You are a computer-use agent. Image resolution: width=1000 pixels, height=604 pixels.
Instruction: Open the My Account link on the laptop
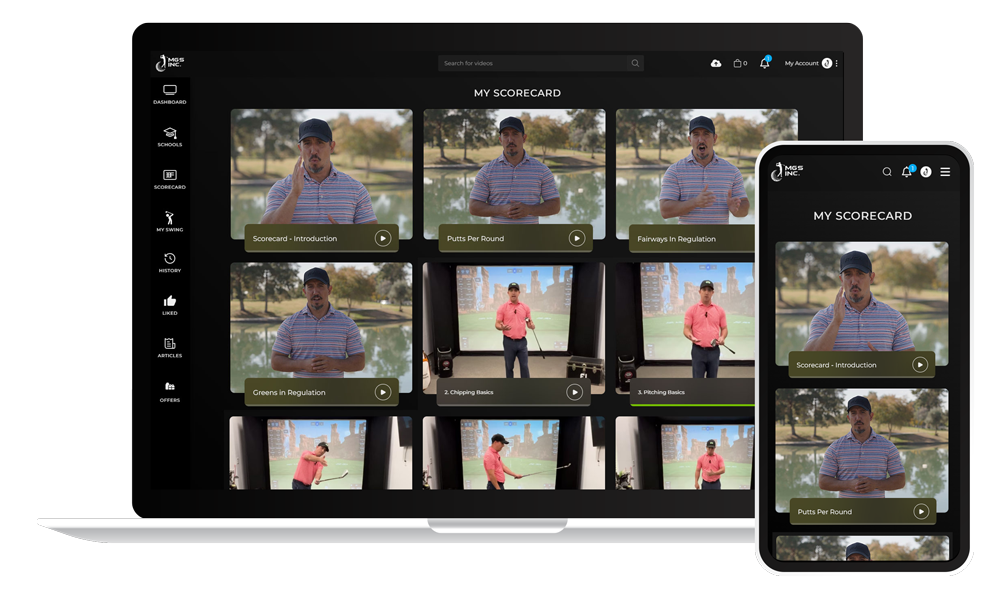pos(802,63)
